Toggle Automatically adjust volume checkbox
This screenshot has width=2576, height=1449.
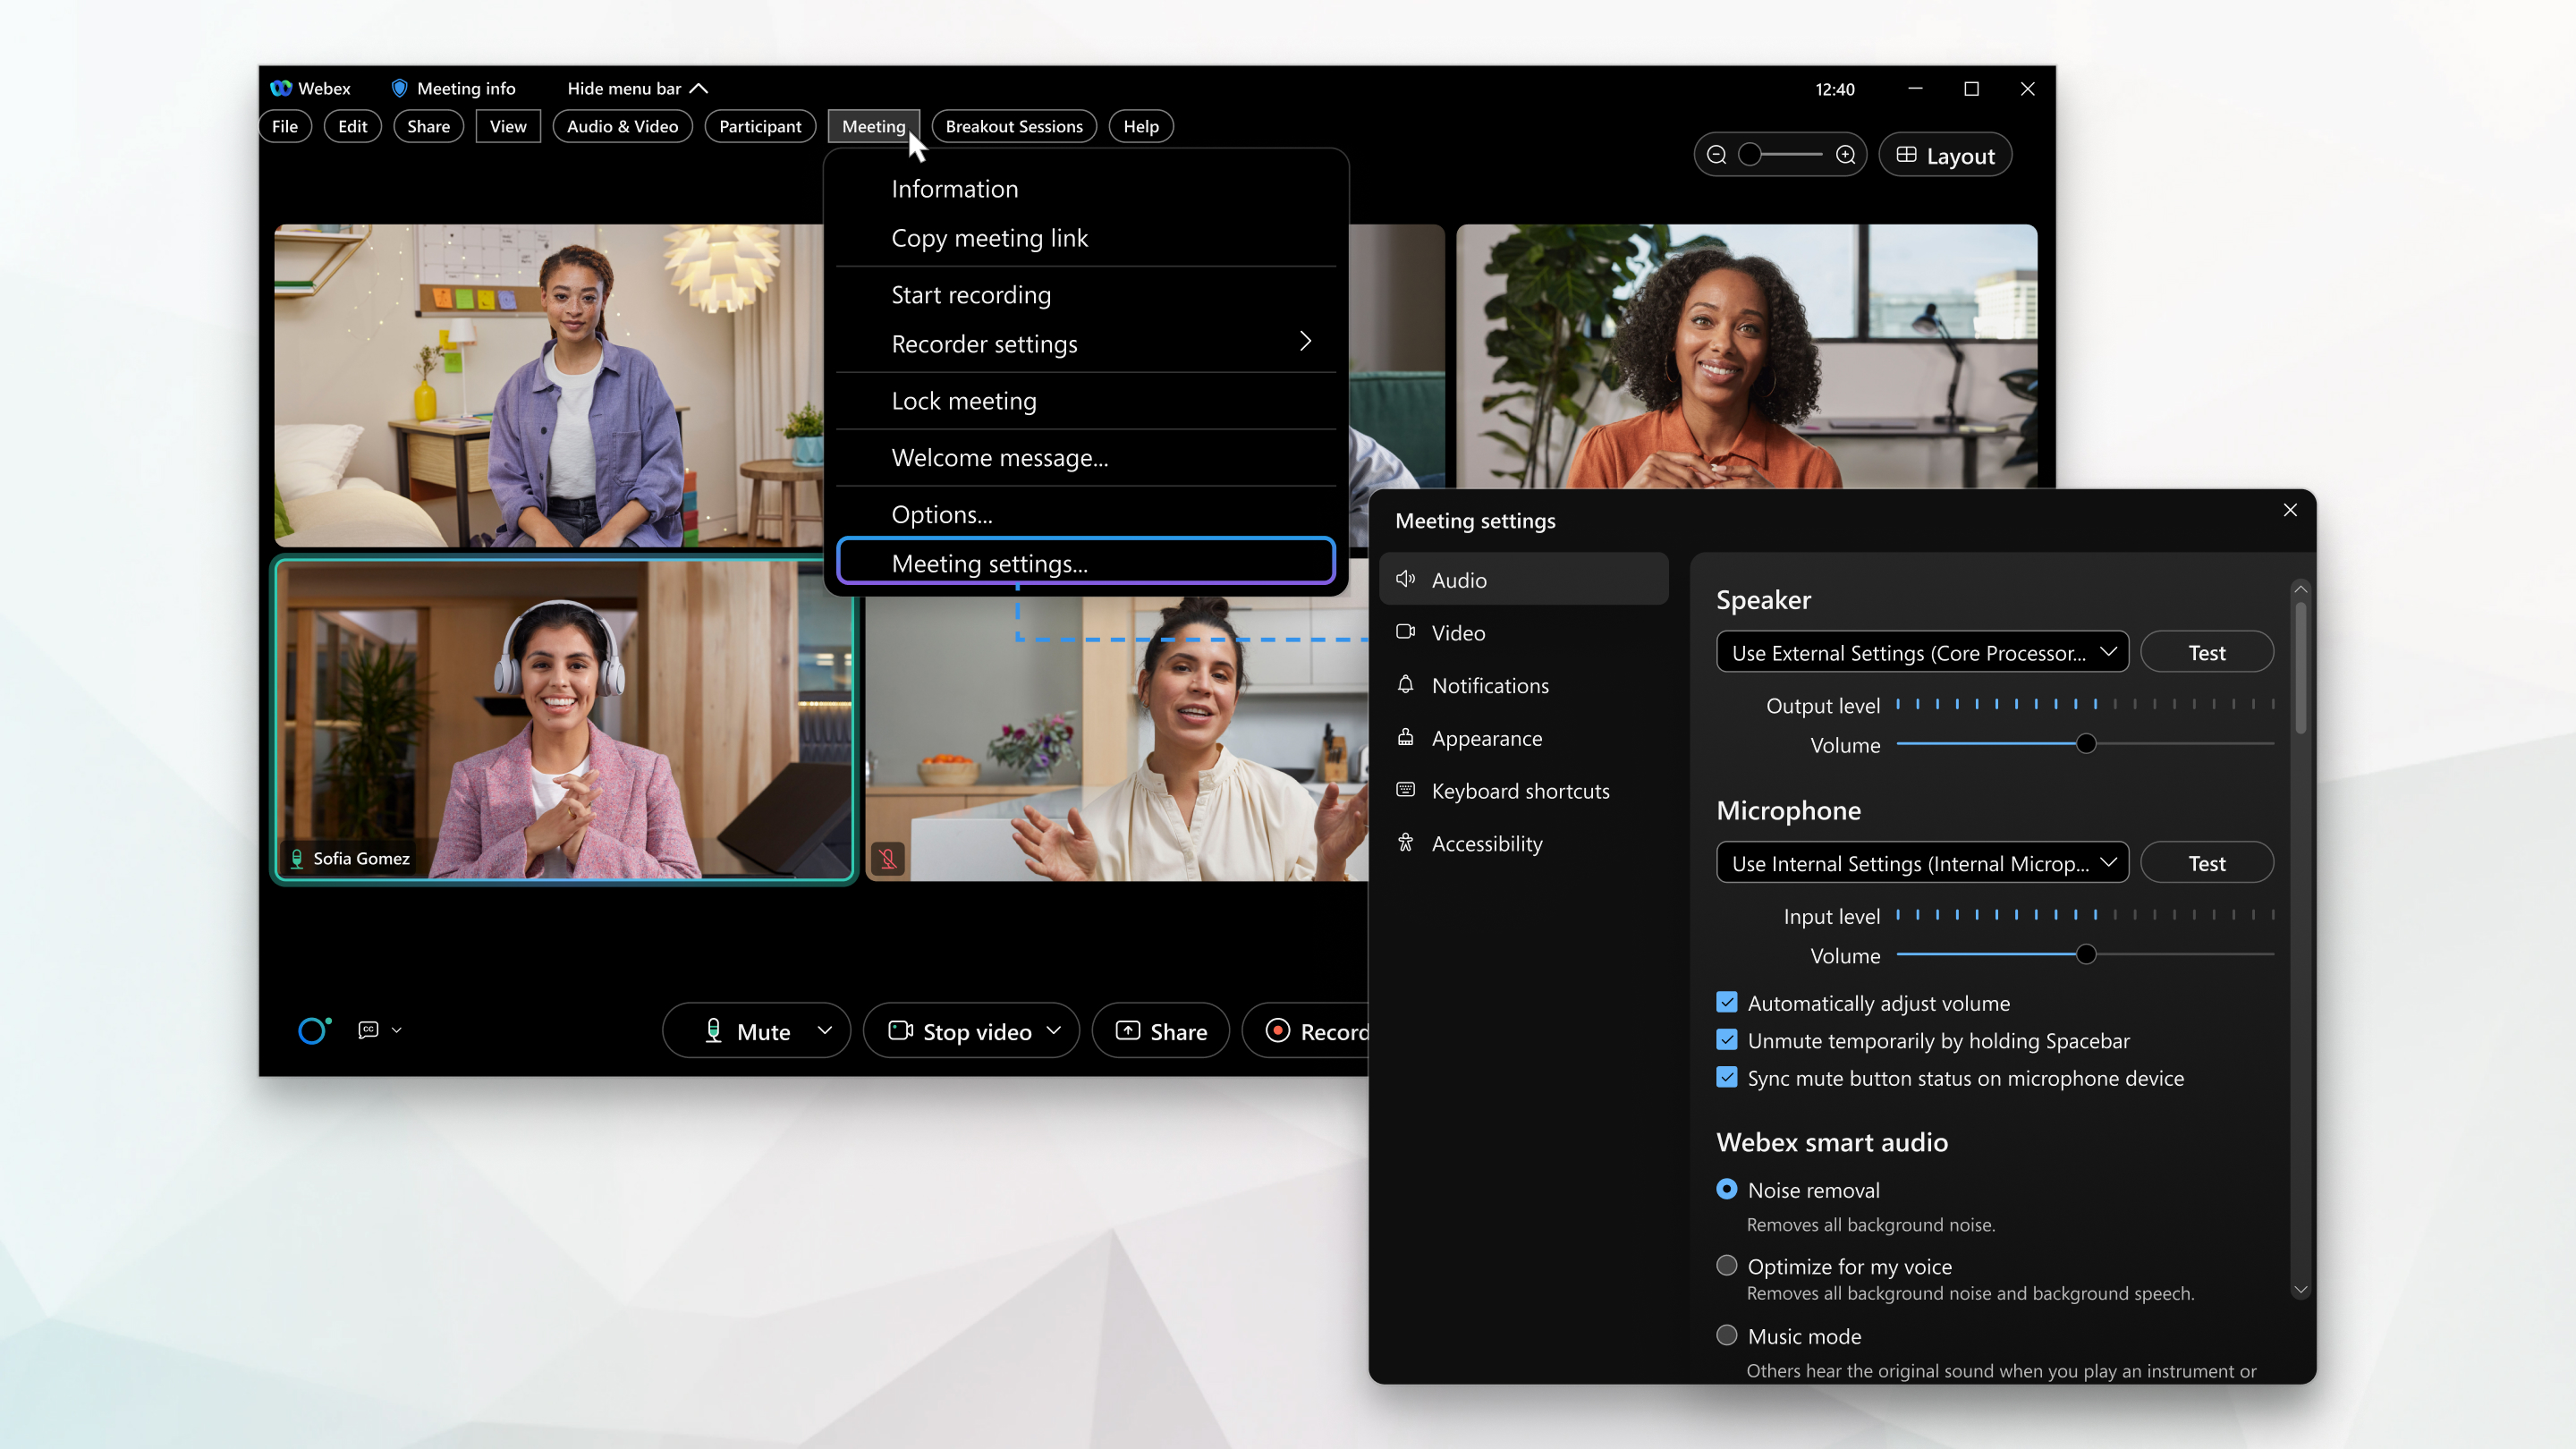[1725, 1004]
